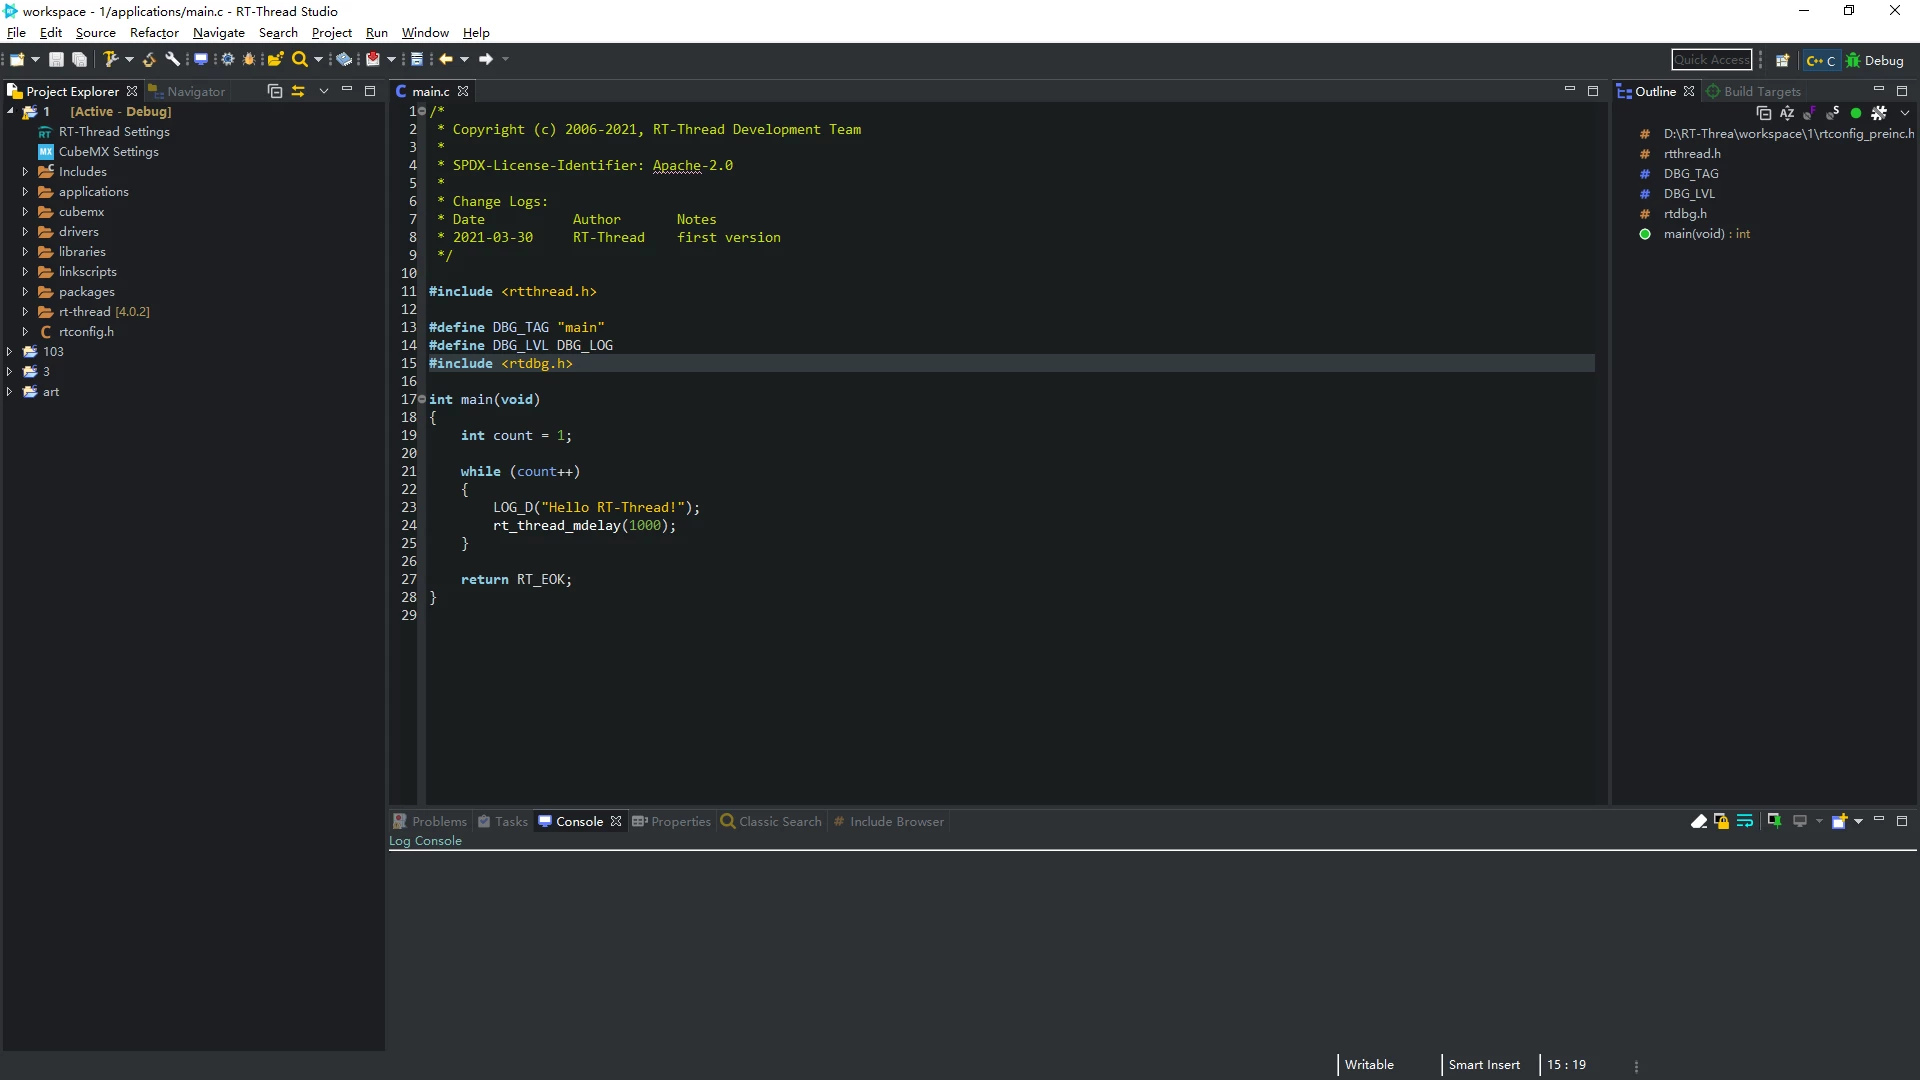Navigate forward with the white right arrow
This screenshot has height=1080, width=1920.
pos(486,60)
